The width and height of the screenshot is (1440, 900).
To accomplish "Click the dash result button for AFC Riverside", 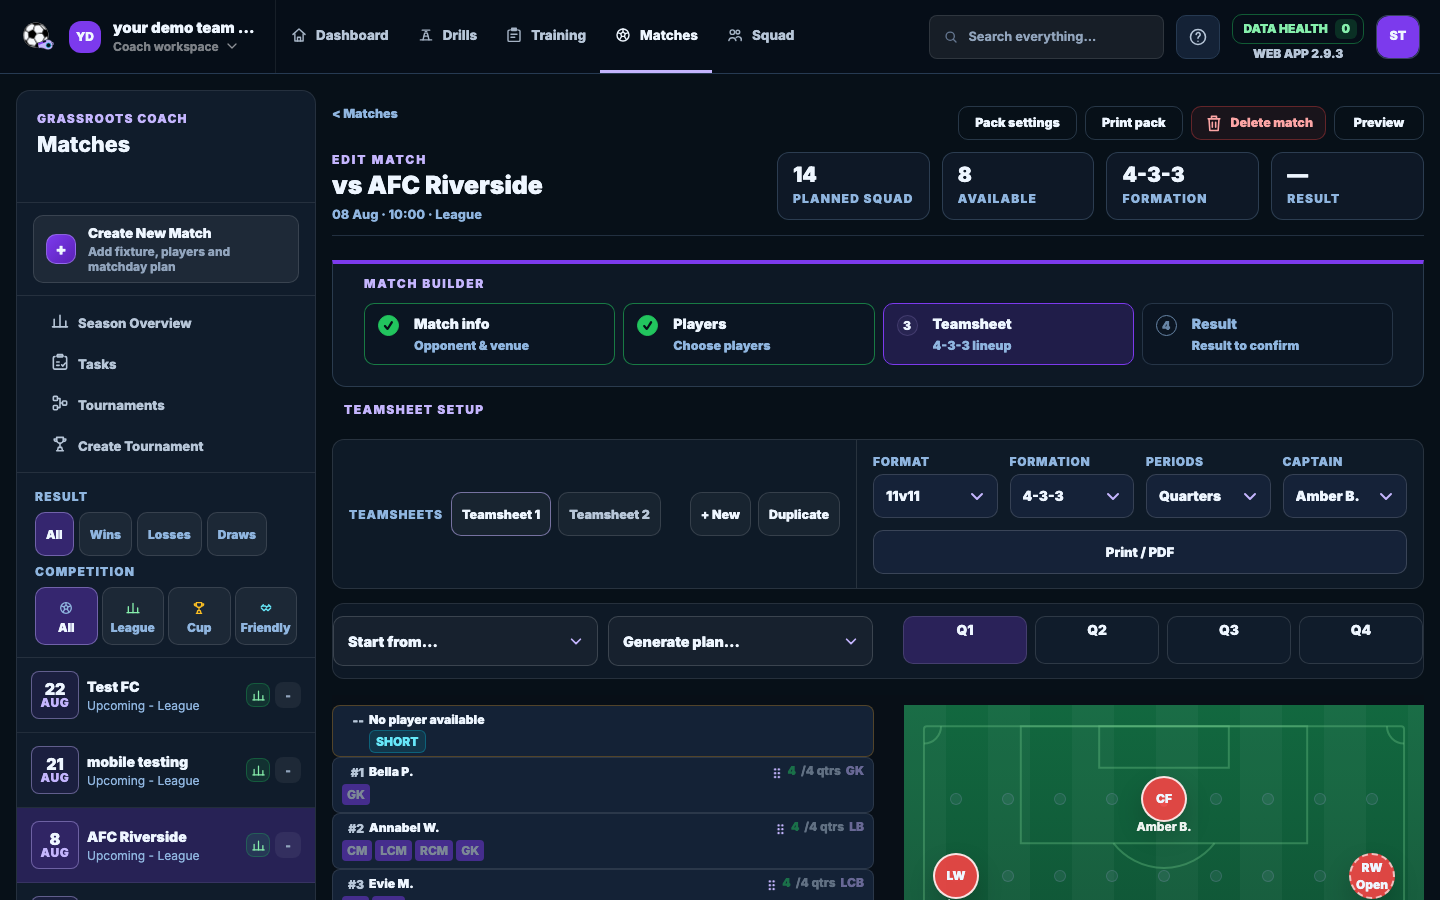I will [288, 845].
